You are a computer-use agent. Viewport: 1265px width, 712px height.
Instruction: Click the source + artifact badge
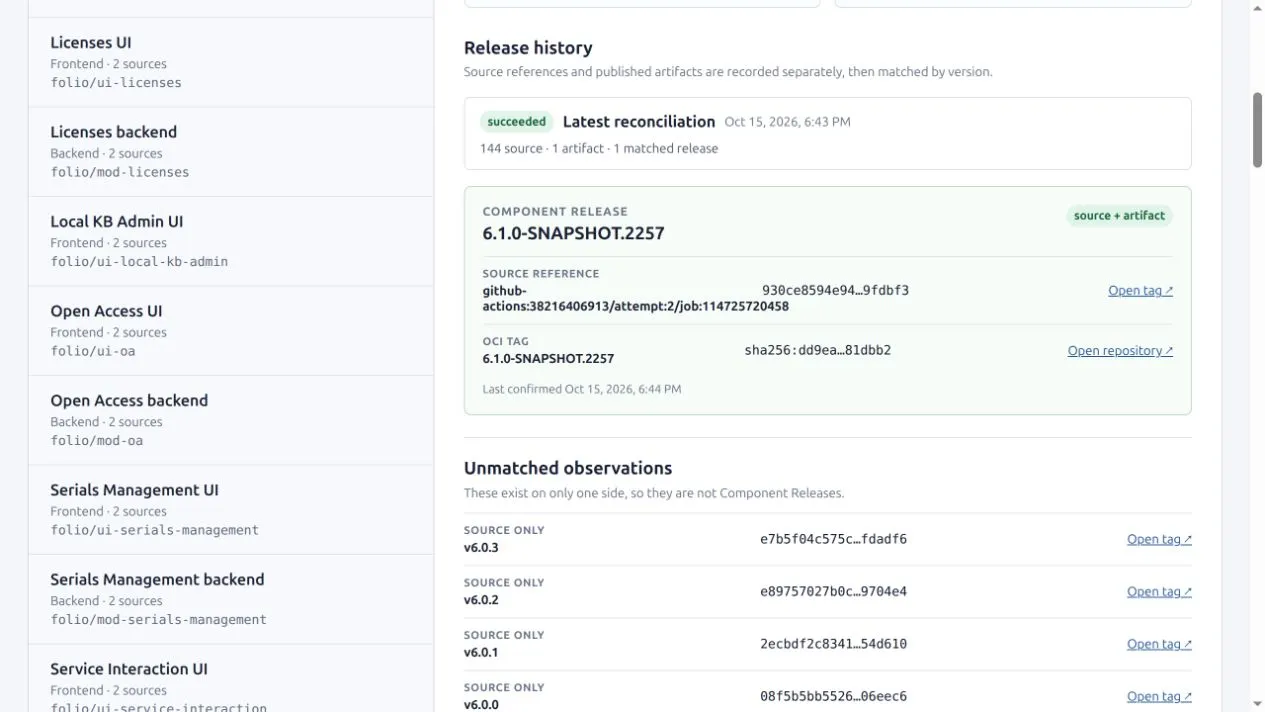[1119, 216]
